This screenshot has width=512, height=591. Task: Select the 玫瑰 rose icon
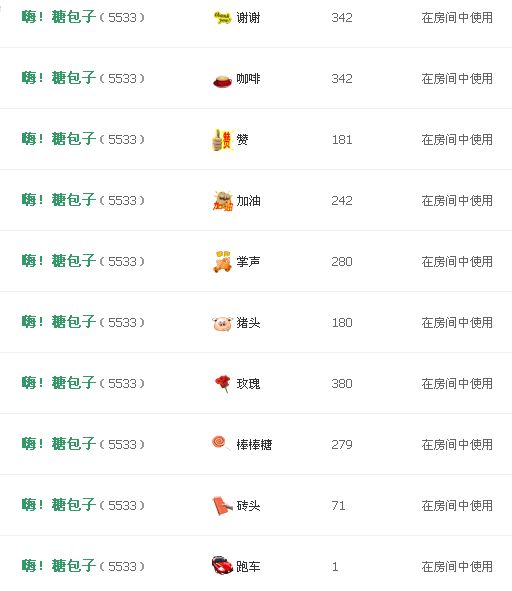click(223, 384)
